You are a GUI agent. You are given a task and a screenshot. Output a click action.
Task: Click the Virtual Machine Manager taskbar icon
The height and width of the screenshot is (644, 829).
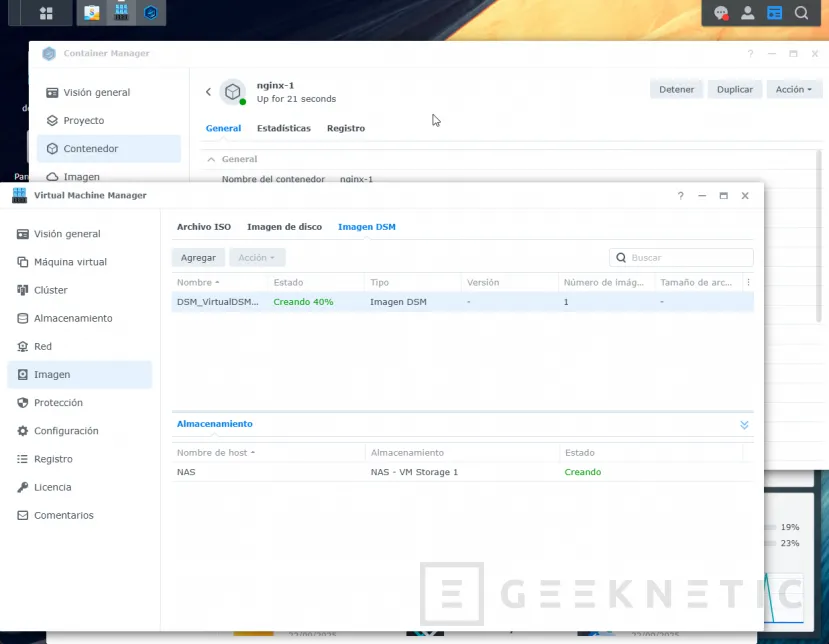(121, 13)
